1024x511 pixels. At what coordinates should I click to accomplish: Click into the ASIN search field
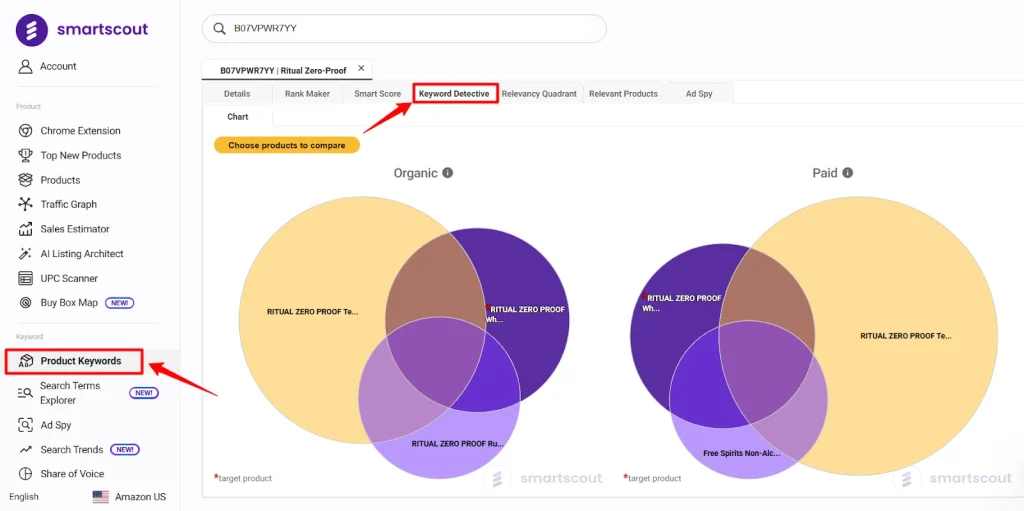click(x=404, y=29)
